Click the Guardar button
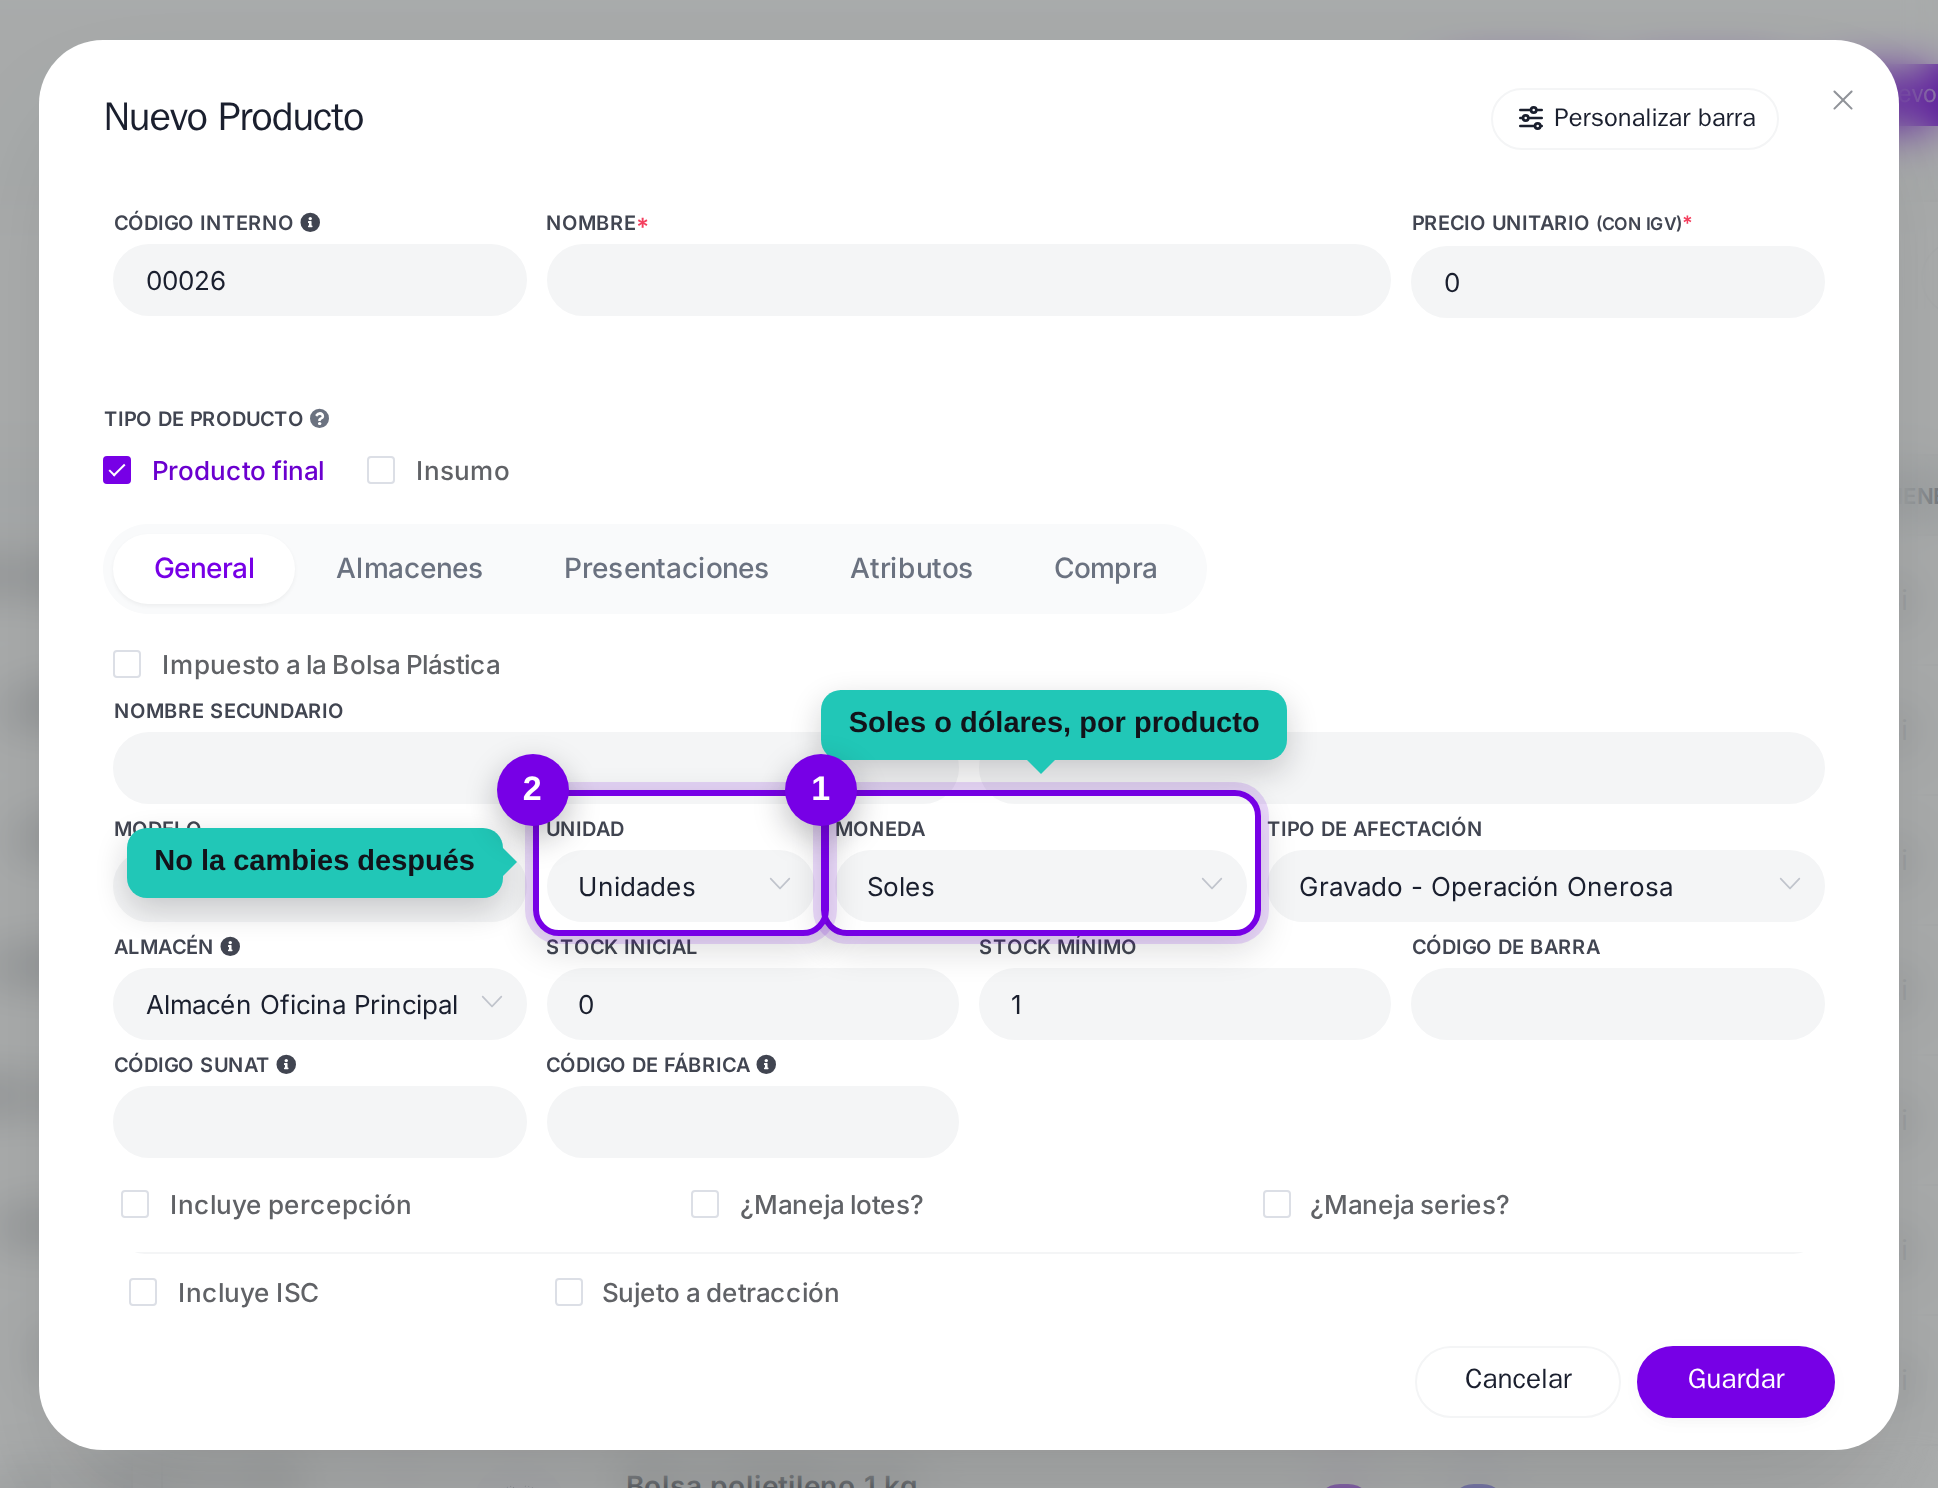This screenshot has height=1488, width=1938. [x=1735, y=1380]
